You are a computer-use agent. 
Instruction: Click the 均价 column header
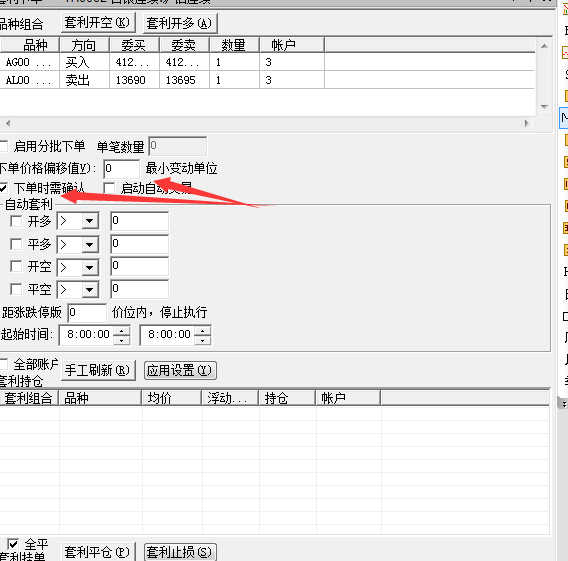(171, 398)
